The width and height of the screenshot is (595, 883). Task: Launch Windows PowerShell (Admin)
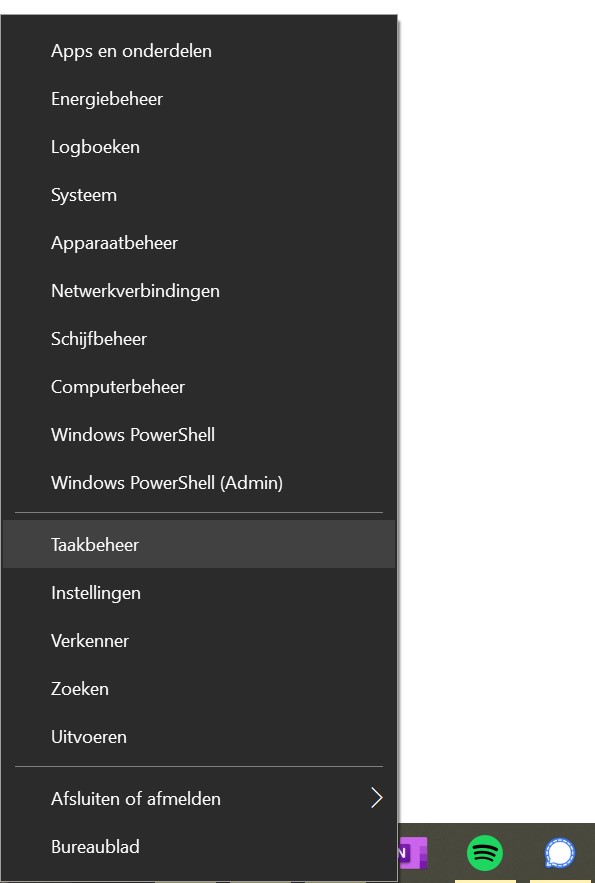tap(199, 483)
